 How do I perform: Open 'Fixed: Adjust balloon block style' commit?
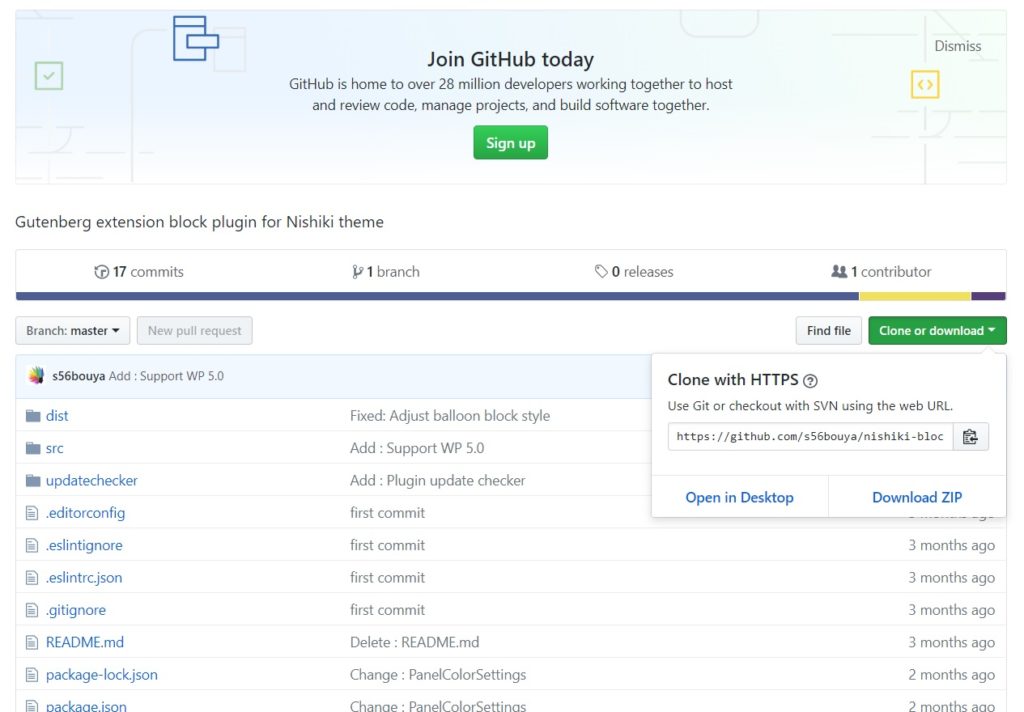tap(450, 416)
